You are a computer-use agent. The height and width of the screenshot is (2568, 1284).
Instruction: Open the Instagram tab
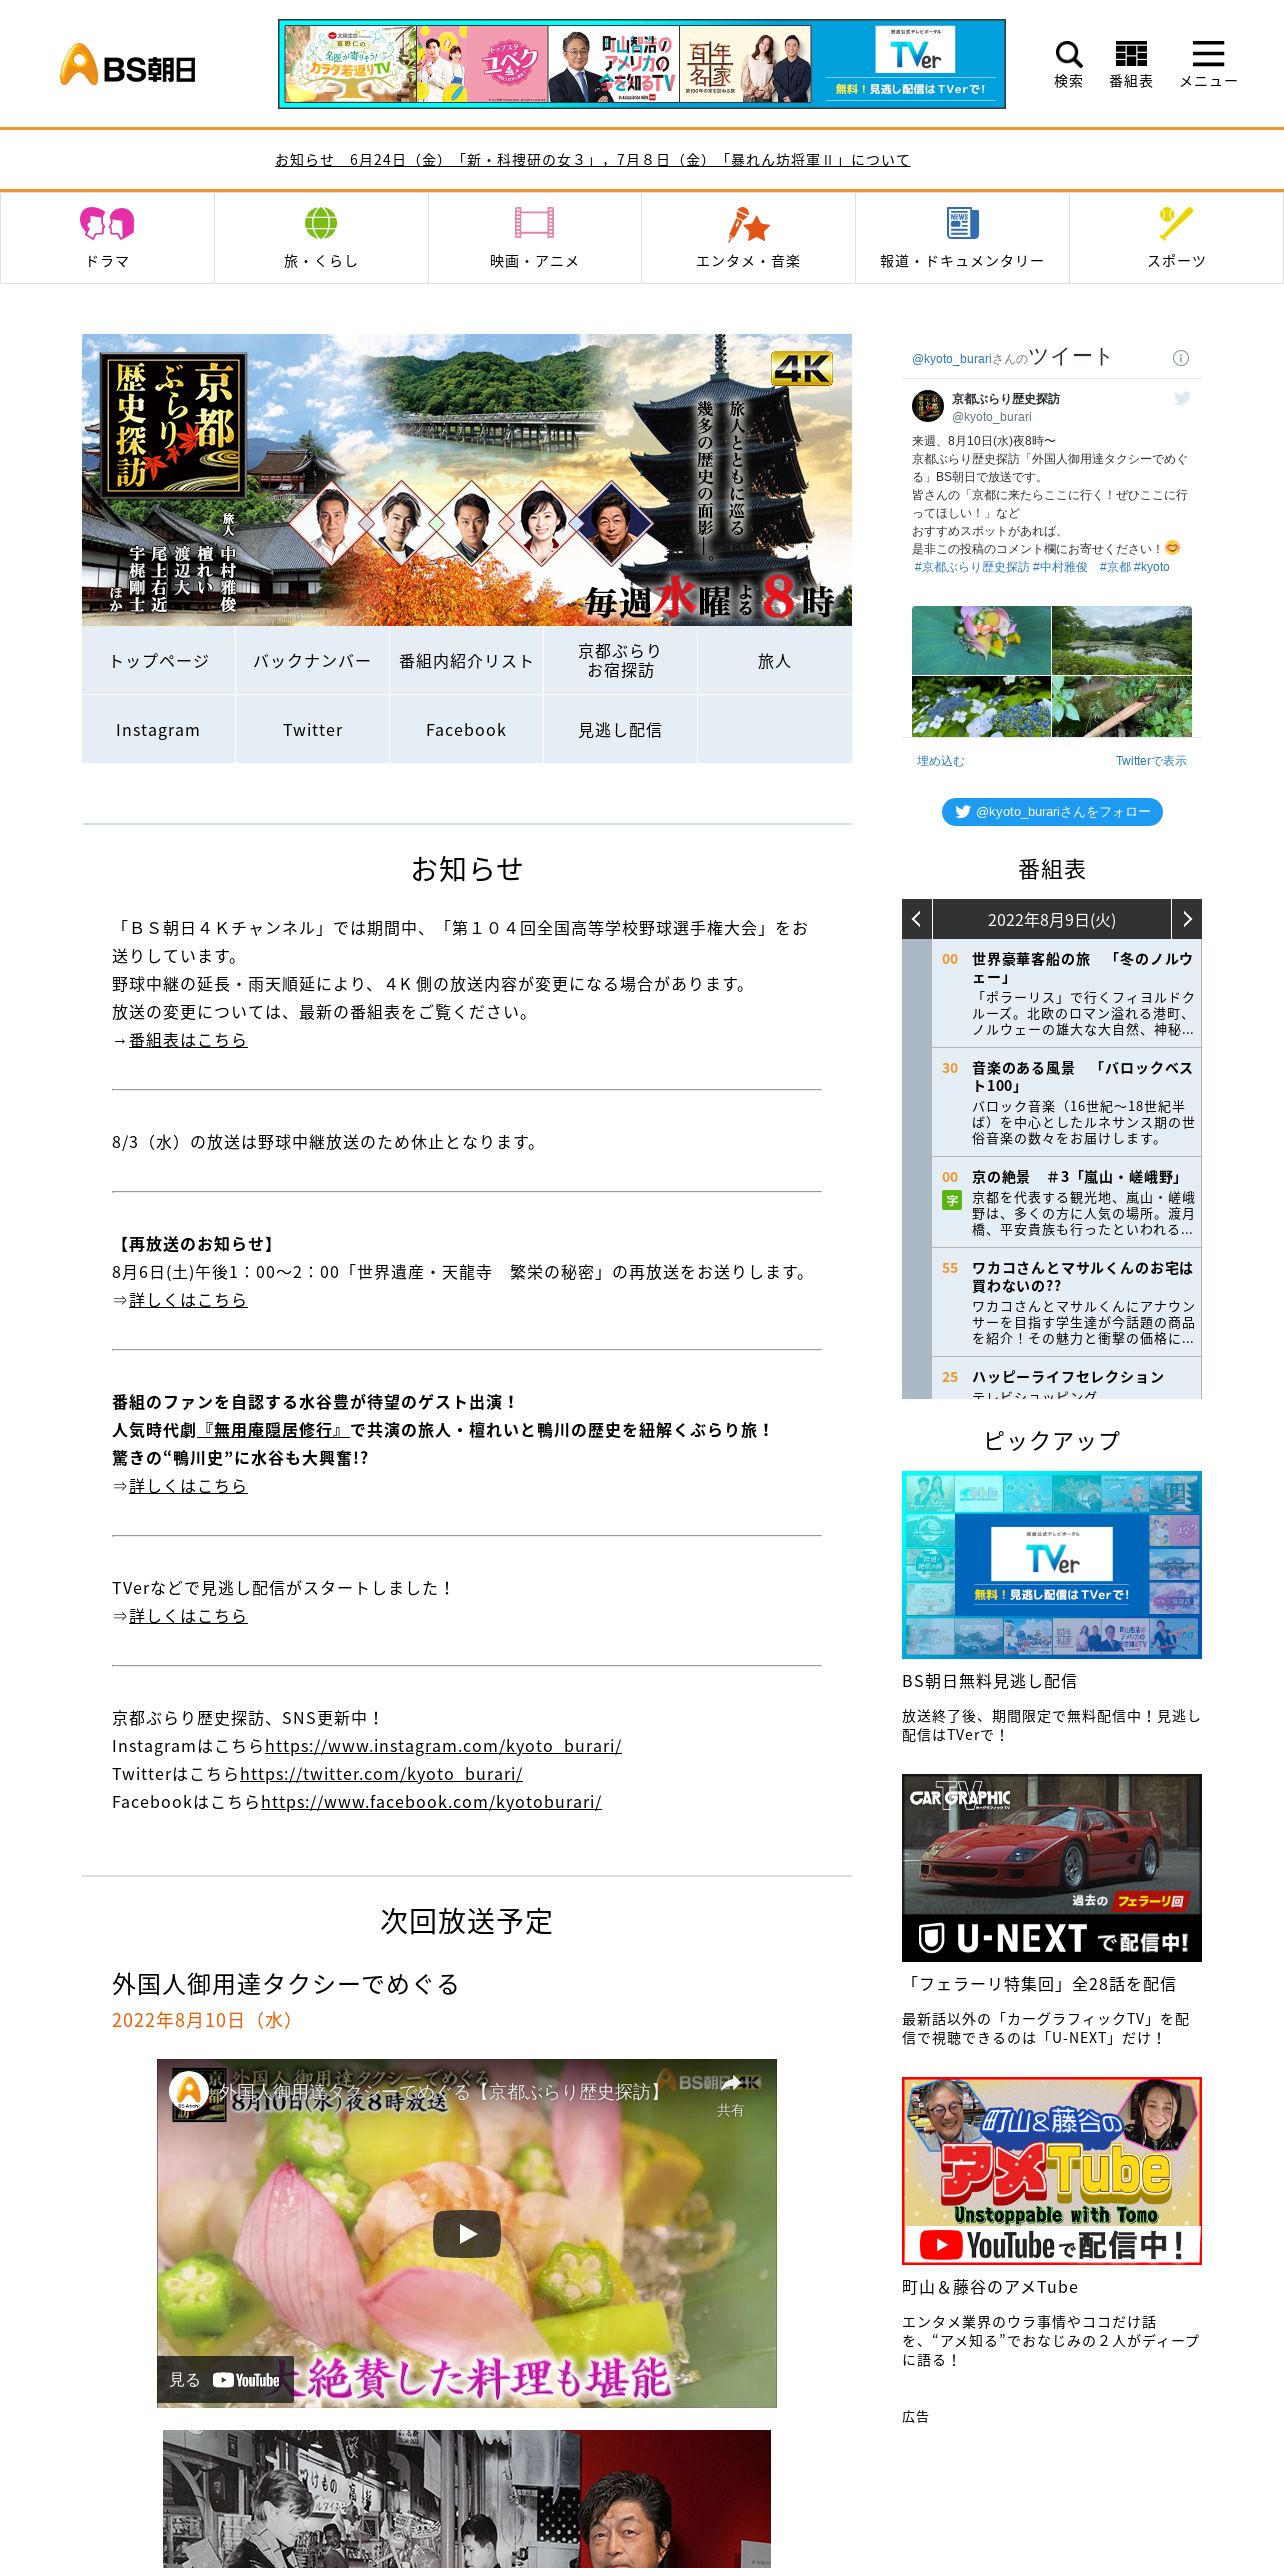coord(159,730)
